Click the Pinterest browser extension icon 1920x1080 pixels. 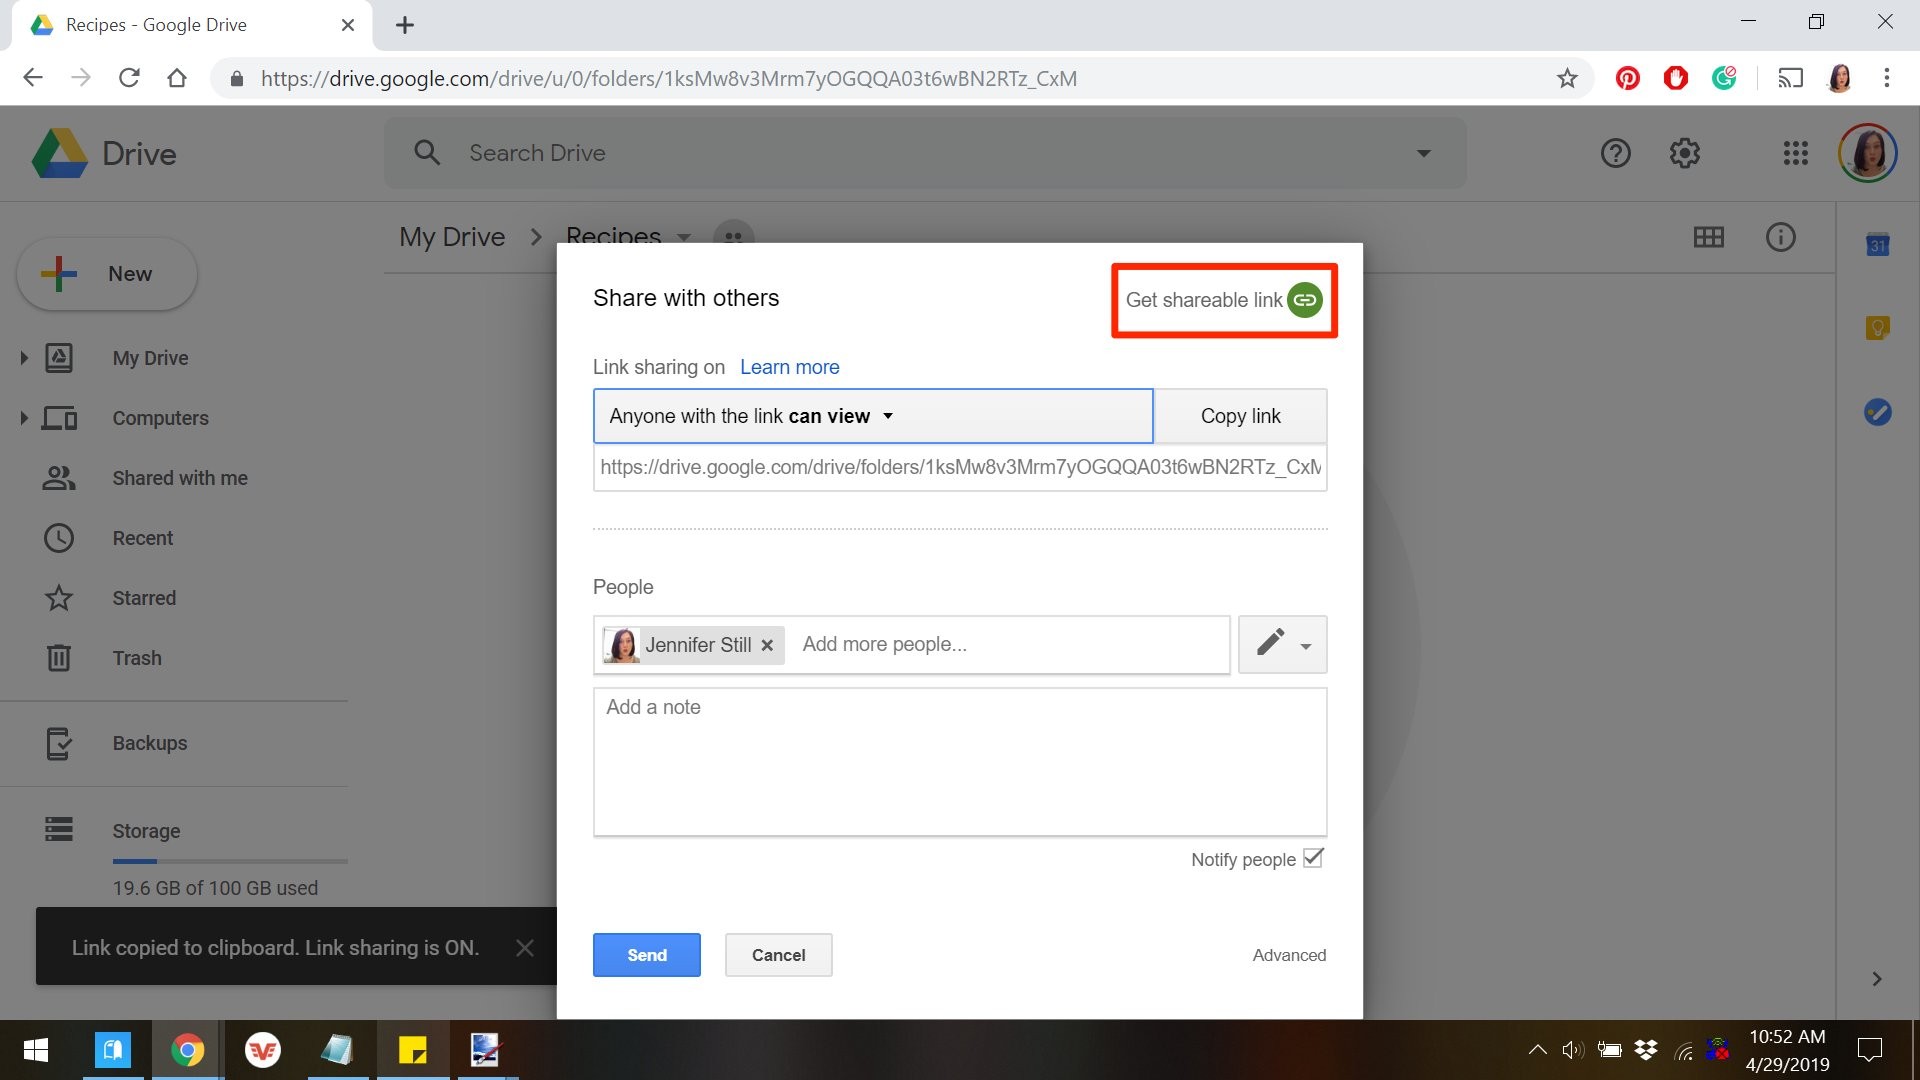click(x=1626, y=78)
